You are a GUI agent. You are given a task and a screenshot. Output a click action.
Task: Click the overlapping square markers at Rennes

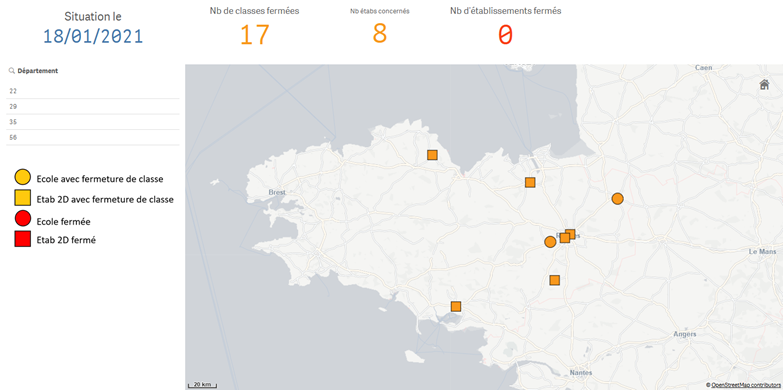(x=567, y=236)
